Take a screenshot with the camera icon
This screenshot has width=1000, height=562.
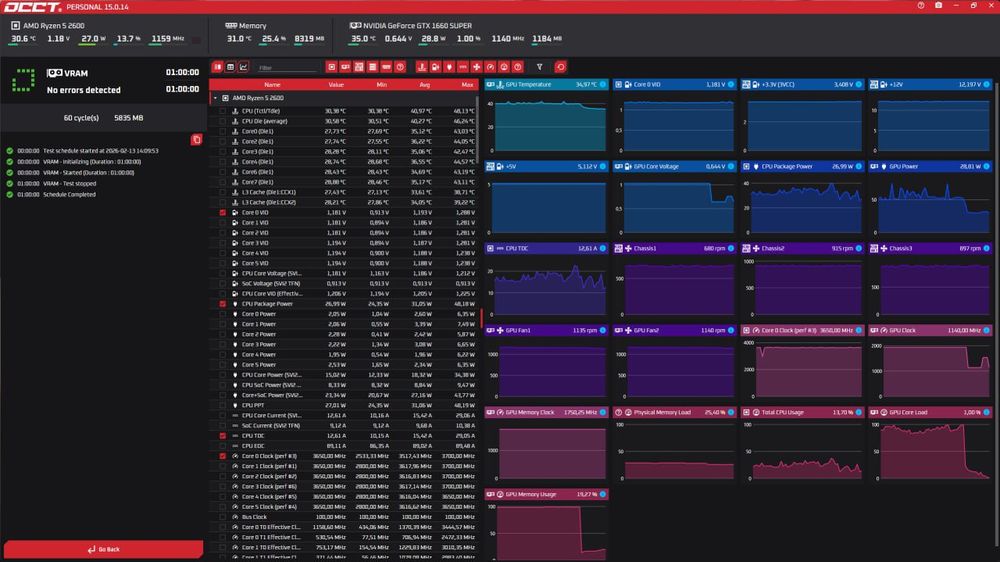939,5
